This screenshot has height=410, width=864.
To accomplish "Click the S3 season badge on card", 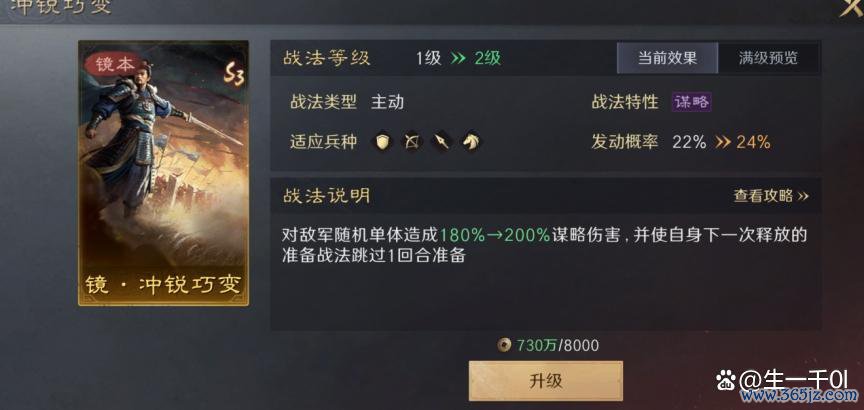I will point(234,73).
